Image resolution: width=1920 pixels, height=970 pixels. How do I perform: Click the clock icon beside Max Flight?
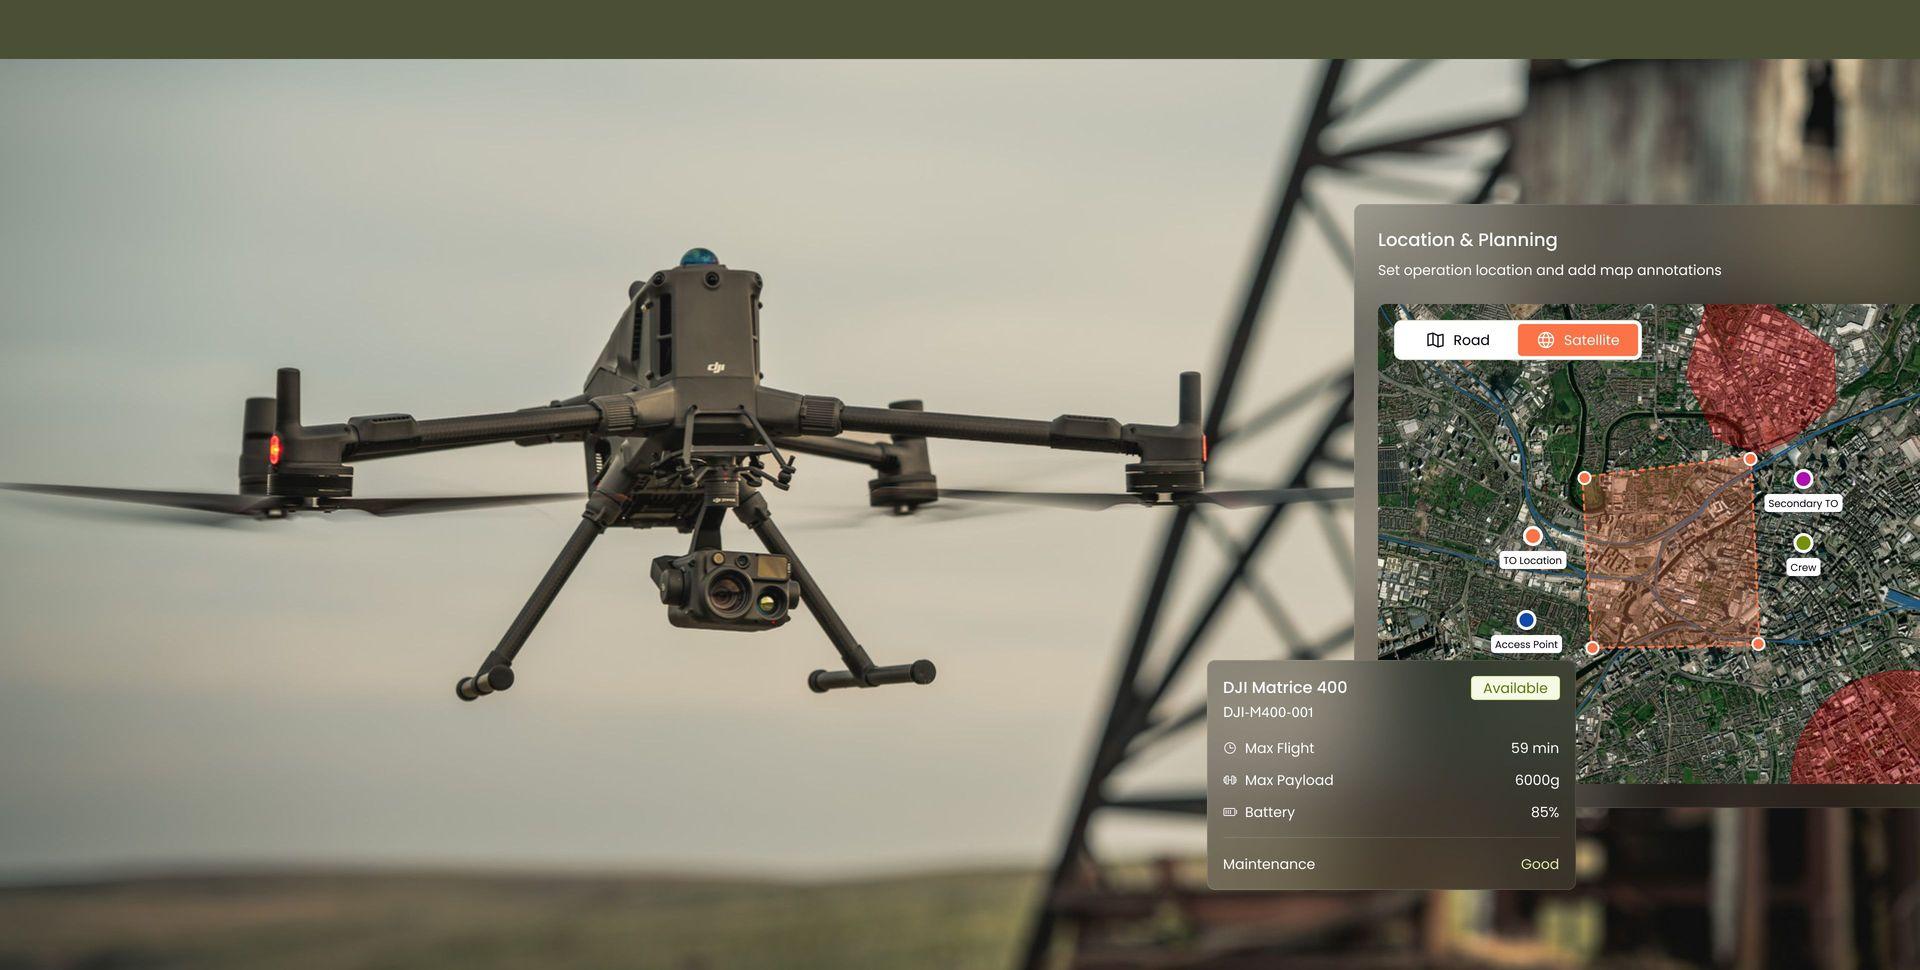[x=1230, y=748]
